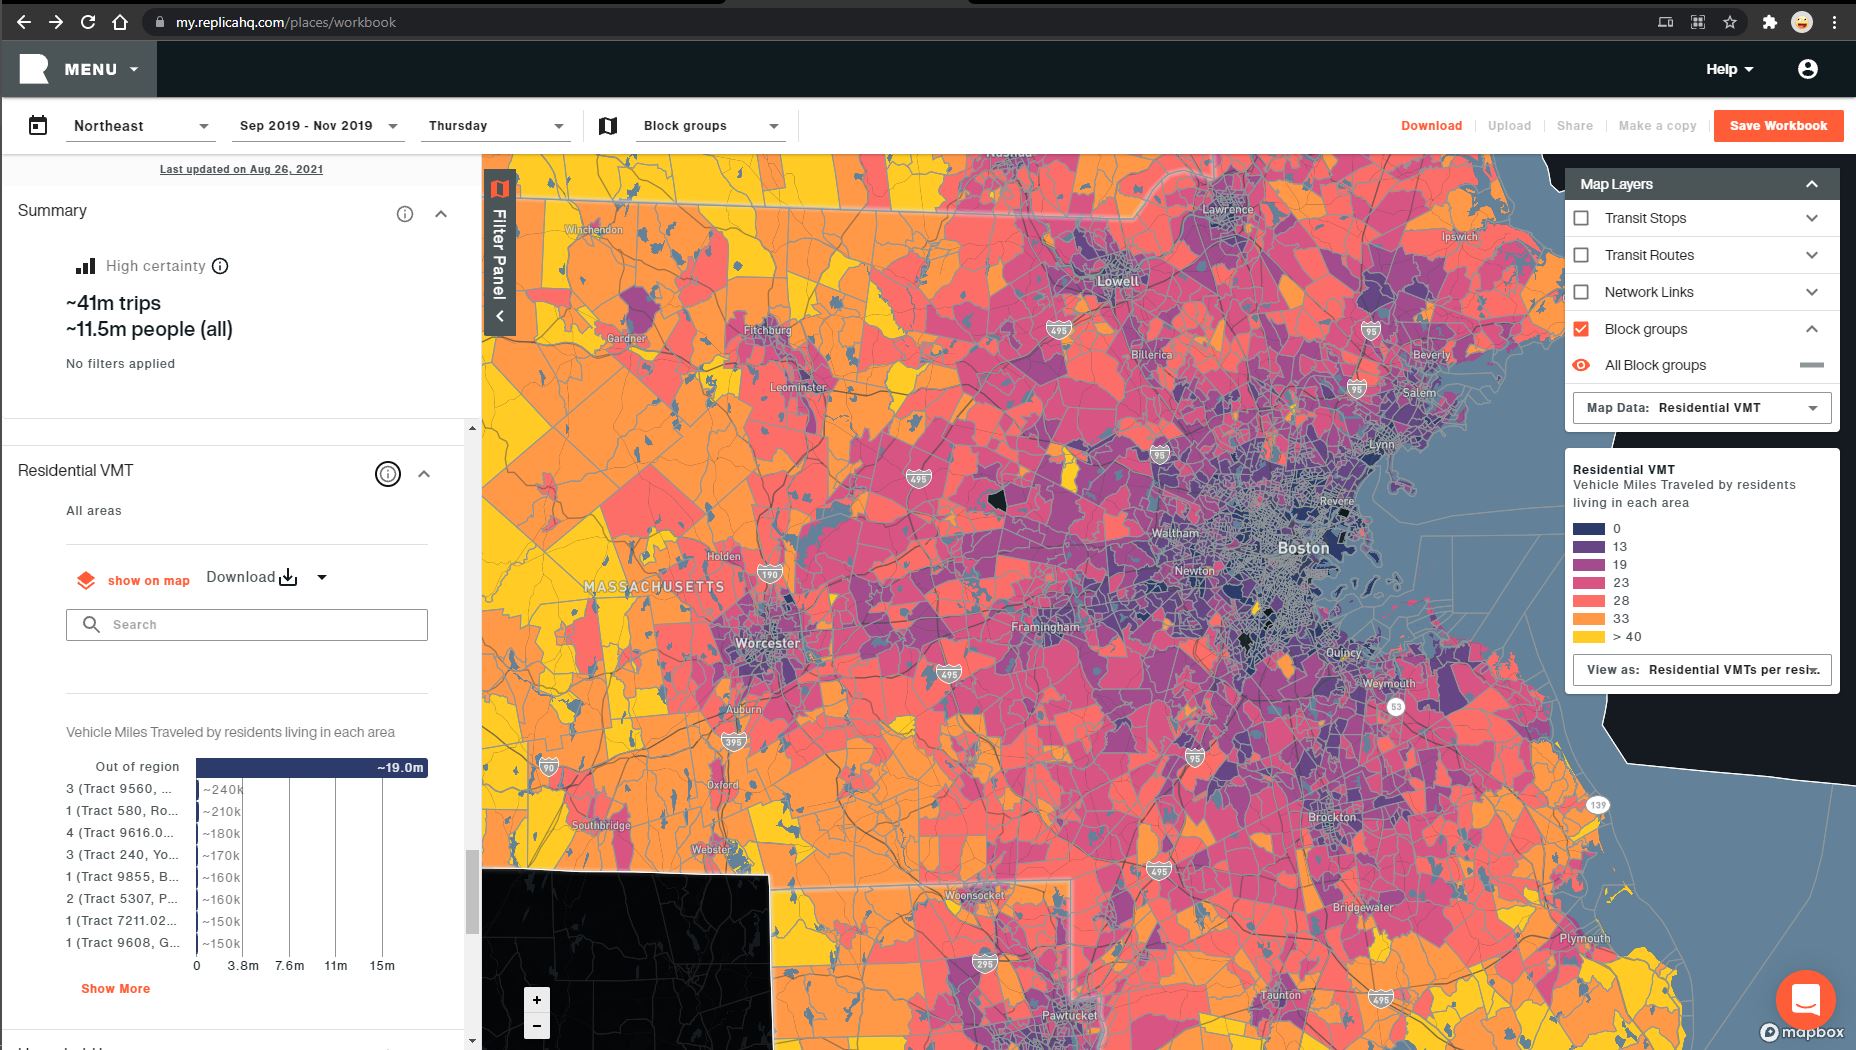Screen dimensions: 1856x1050
Task: Open the Map Data Residential VMT dropdown
Action: [x=1702, y=408]
